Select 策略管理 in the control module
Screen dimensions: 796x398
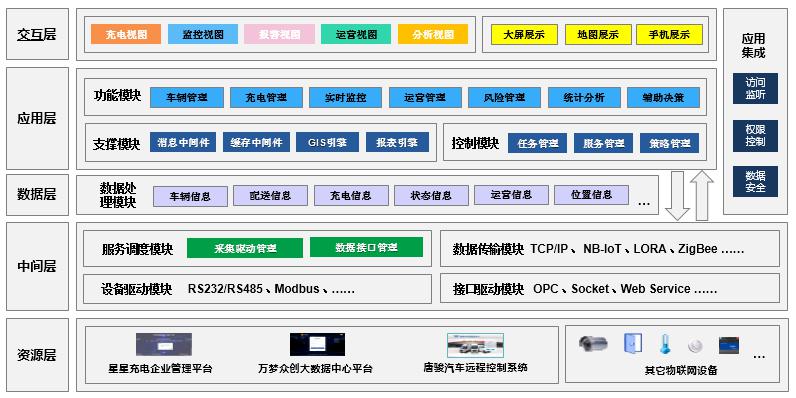pos(669,143)
